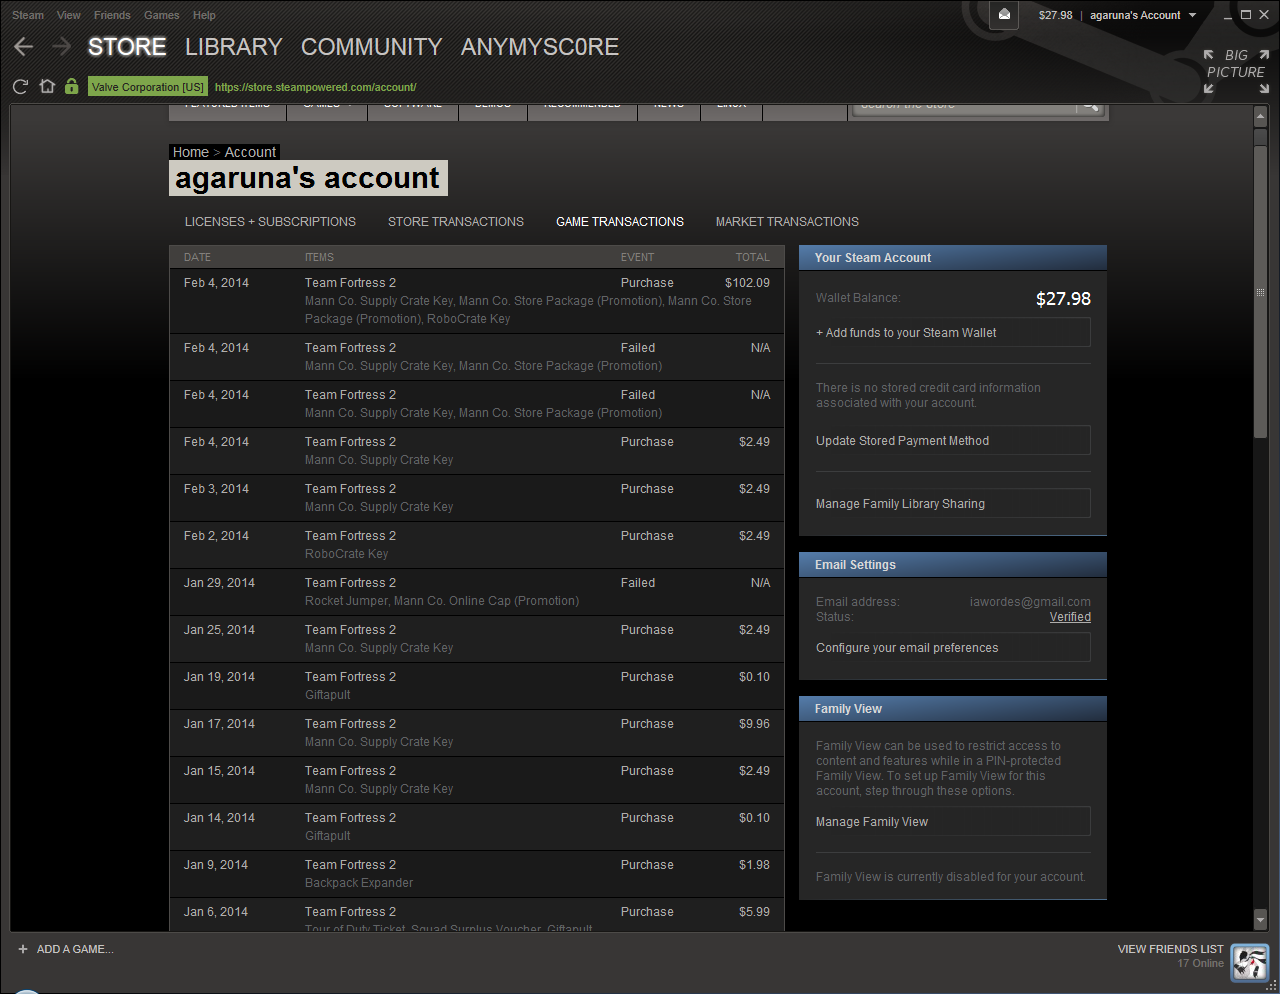Click the Account breadcrumb link

pyautogui.click(x=250, y=152)
